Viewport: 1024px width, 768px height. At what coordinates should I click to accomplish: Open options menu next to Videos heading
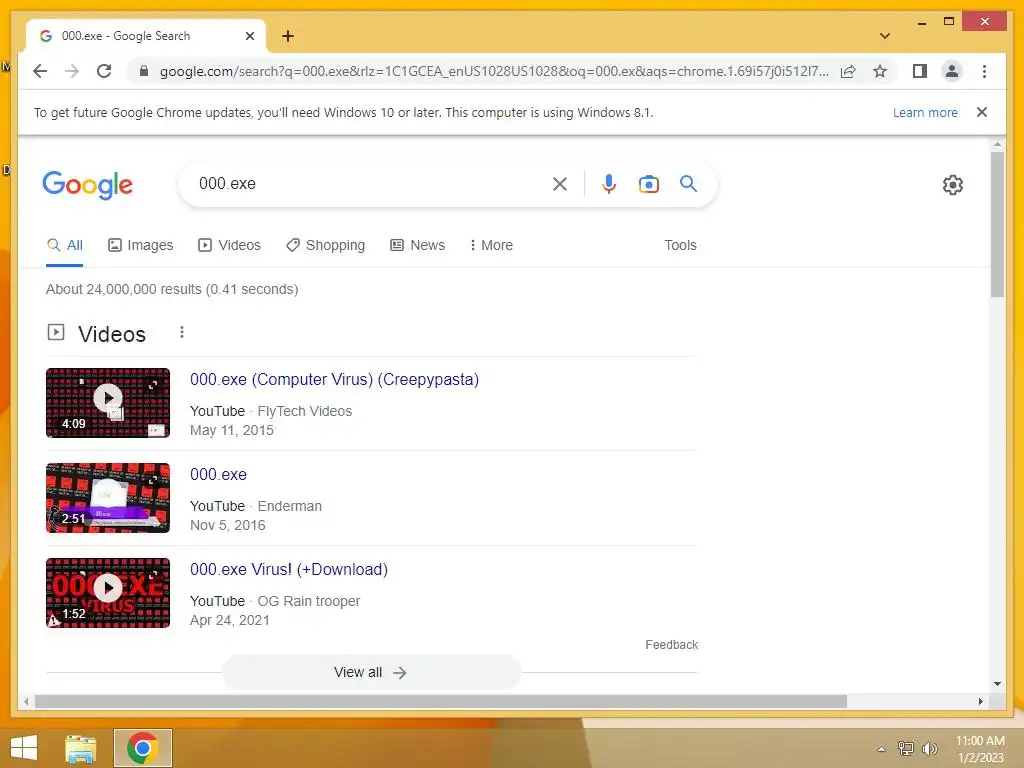pos(182,333)
